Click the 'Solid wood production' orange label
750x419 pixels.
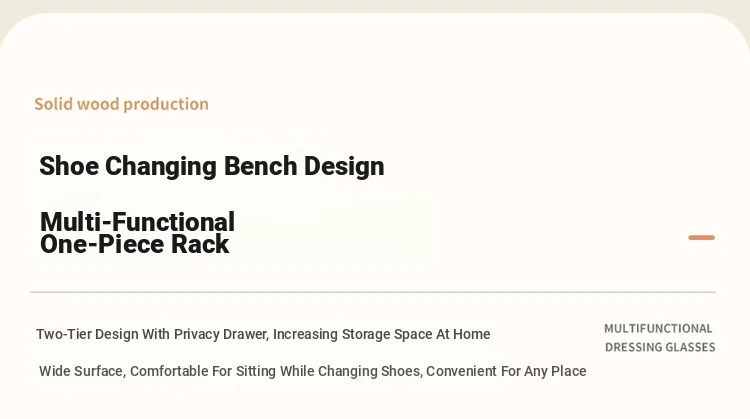121,104
